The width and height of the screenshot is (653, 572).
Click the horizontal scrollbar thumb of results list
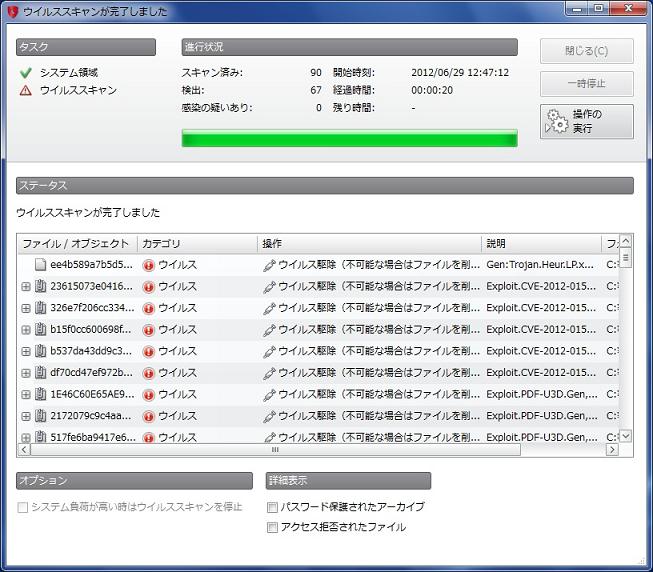tap(276, 450)
